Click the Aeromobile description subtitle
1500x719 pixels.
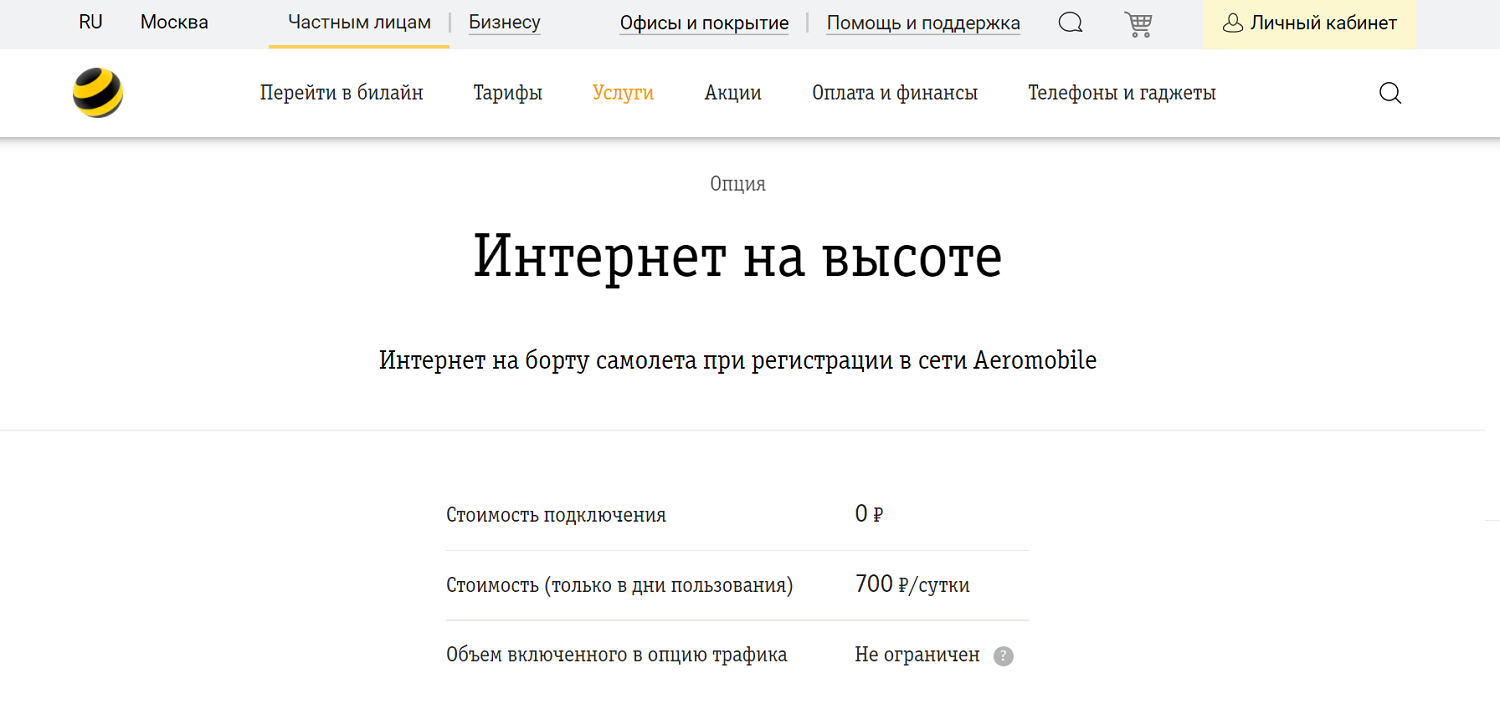[x=738, y=361]
